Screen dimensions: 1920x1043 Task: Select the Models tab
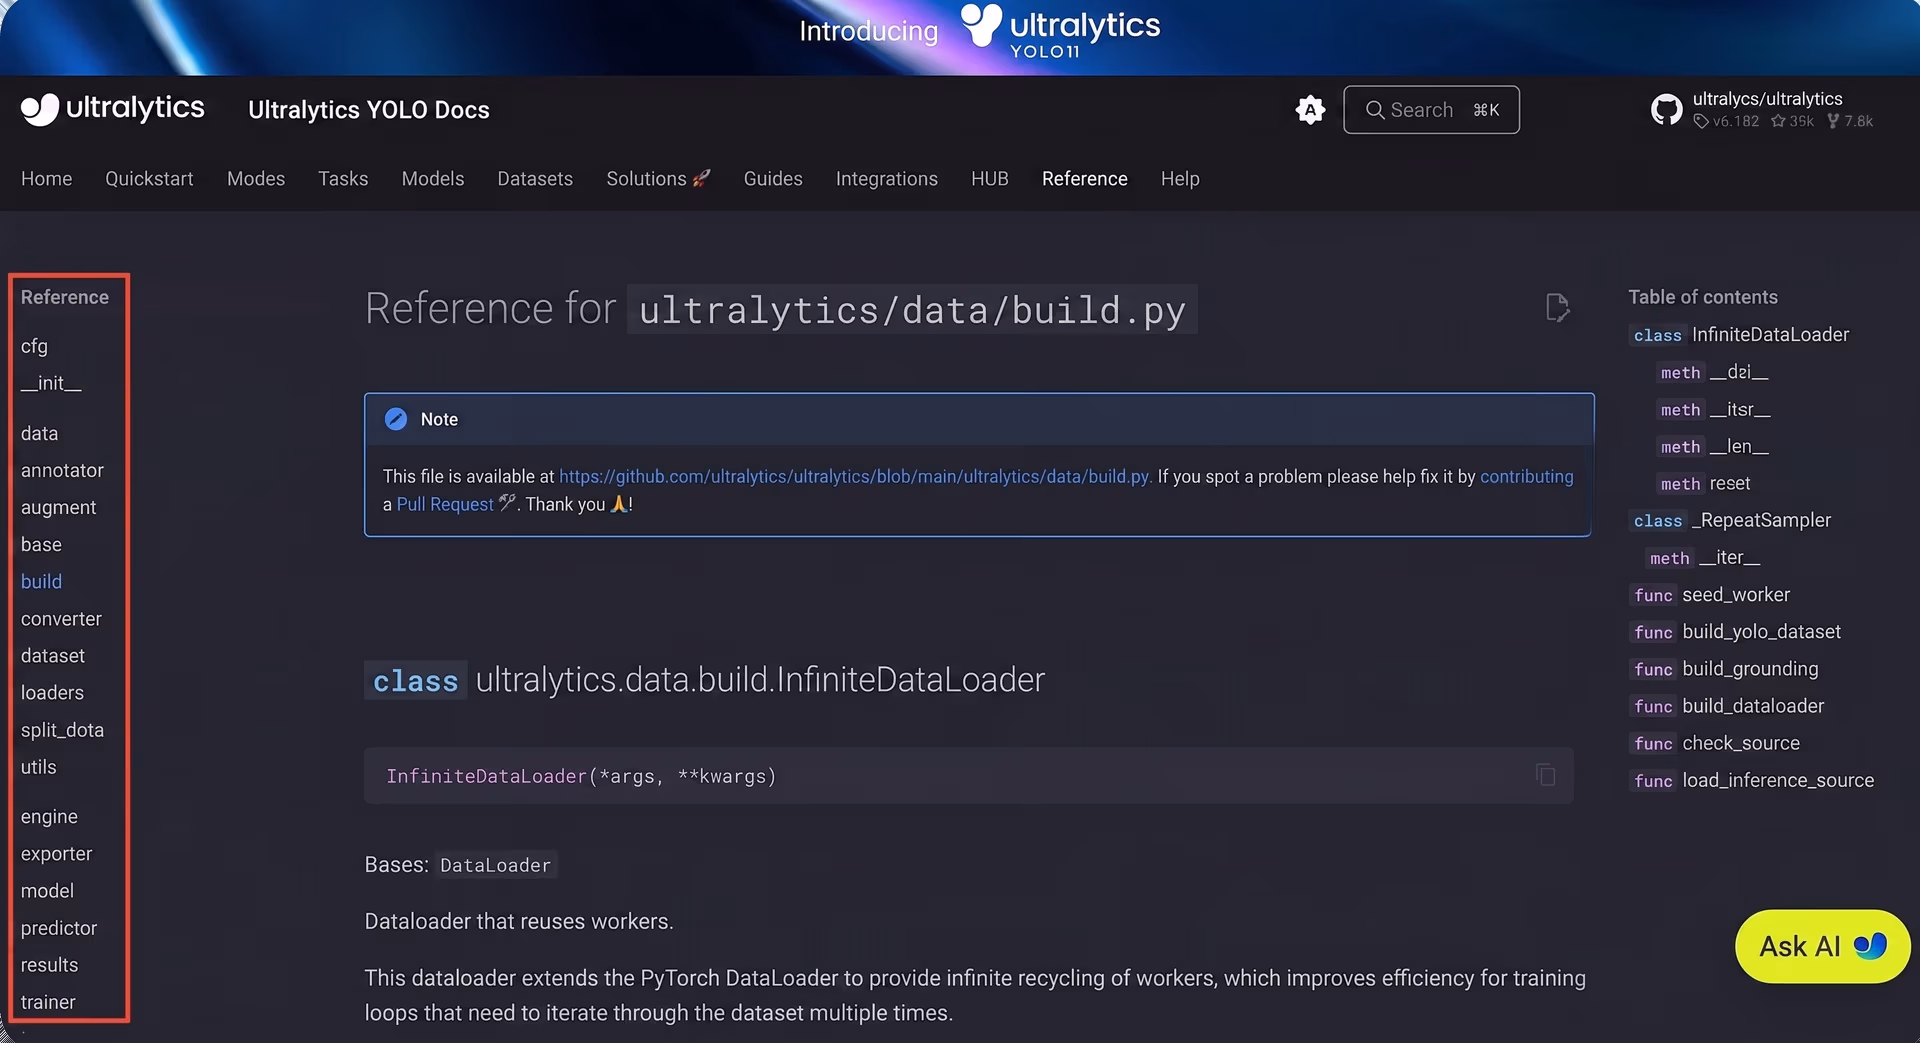click(433, 178)
